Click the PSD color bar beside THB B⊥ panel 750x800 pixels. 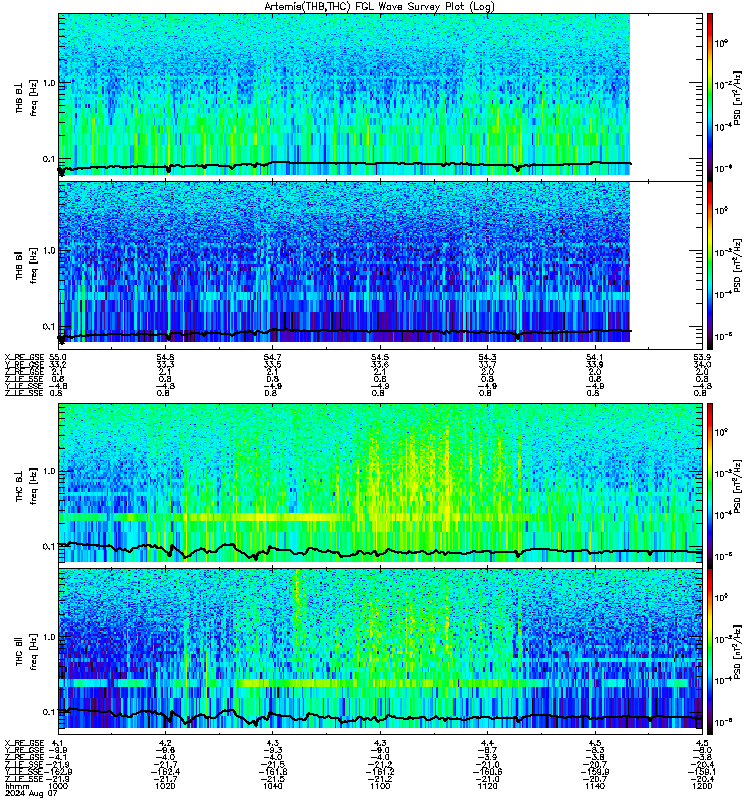coord(710,96)
